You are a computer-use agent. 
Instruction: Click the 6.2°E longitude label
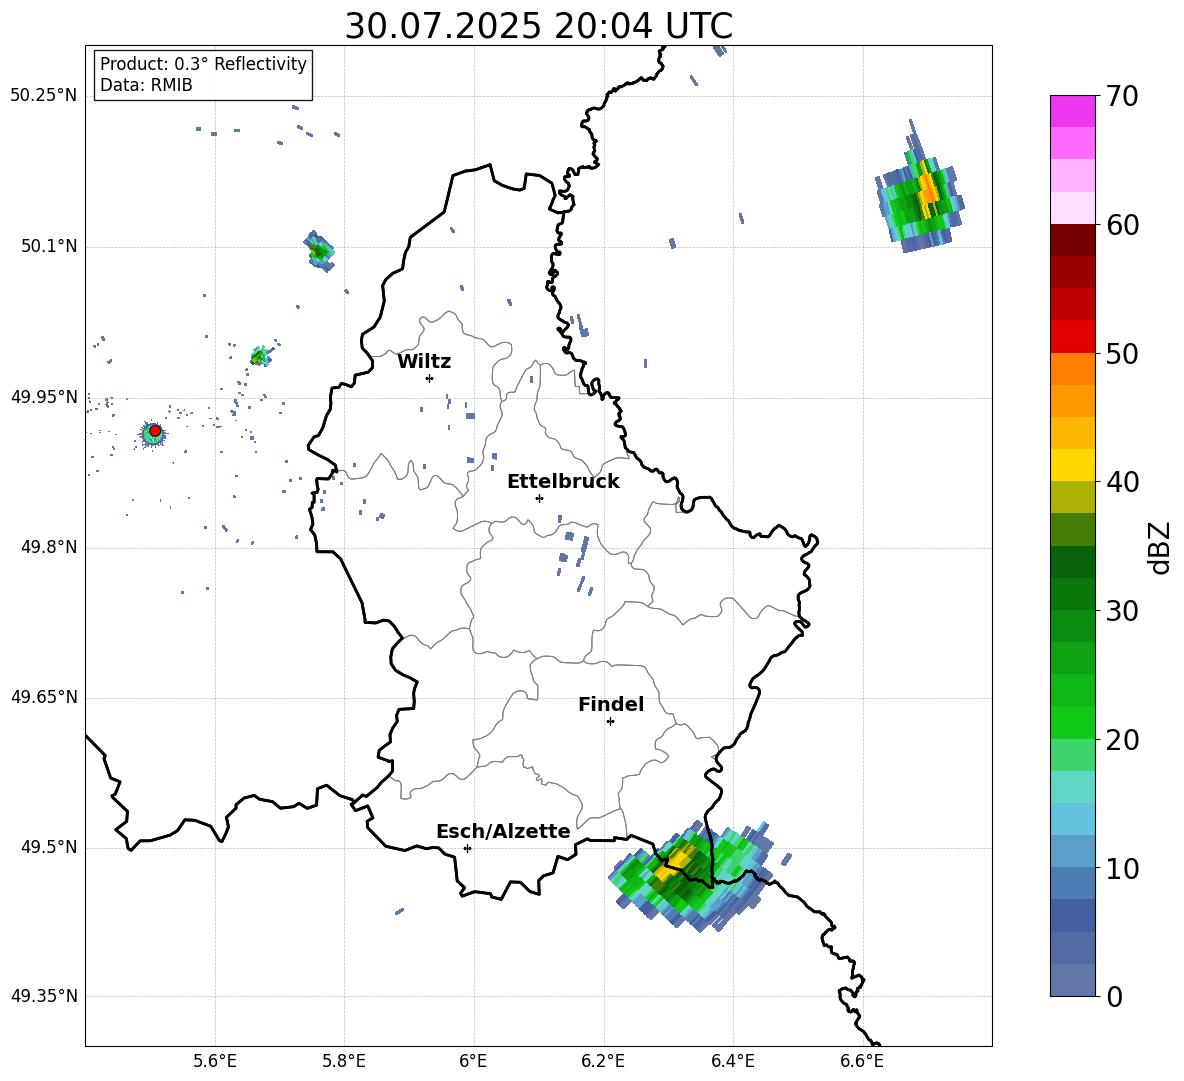[x=603, y=1061]
